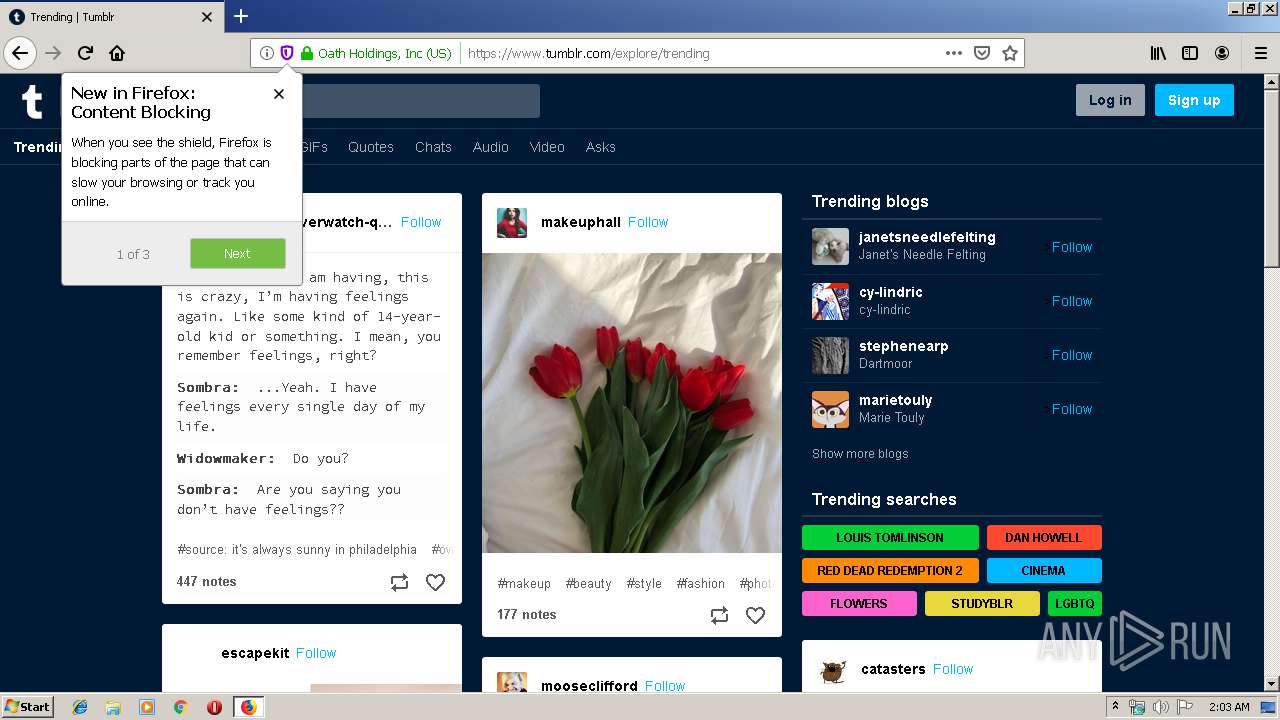Select the FLOWERS trending search
Viewport: 1280px width, 720px height.
click(859, 603)
